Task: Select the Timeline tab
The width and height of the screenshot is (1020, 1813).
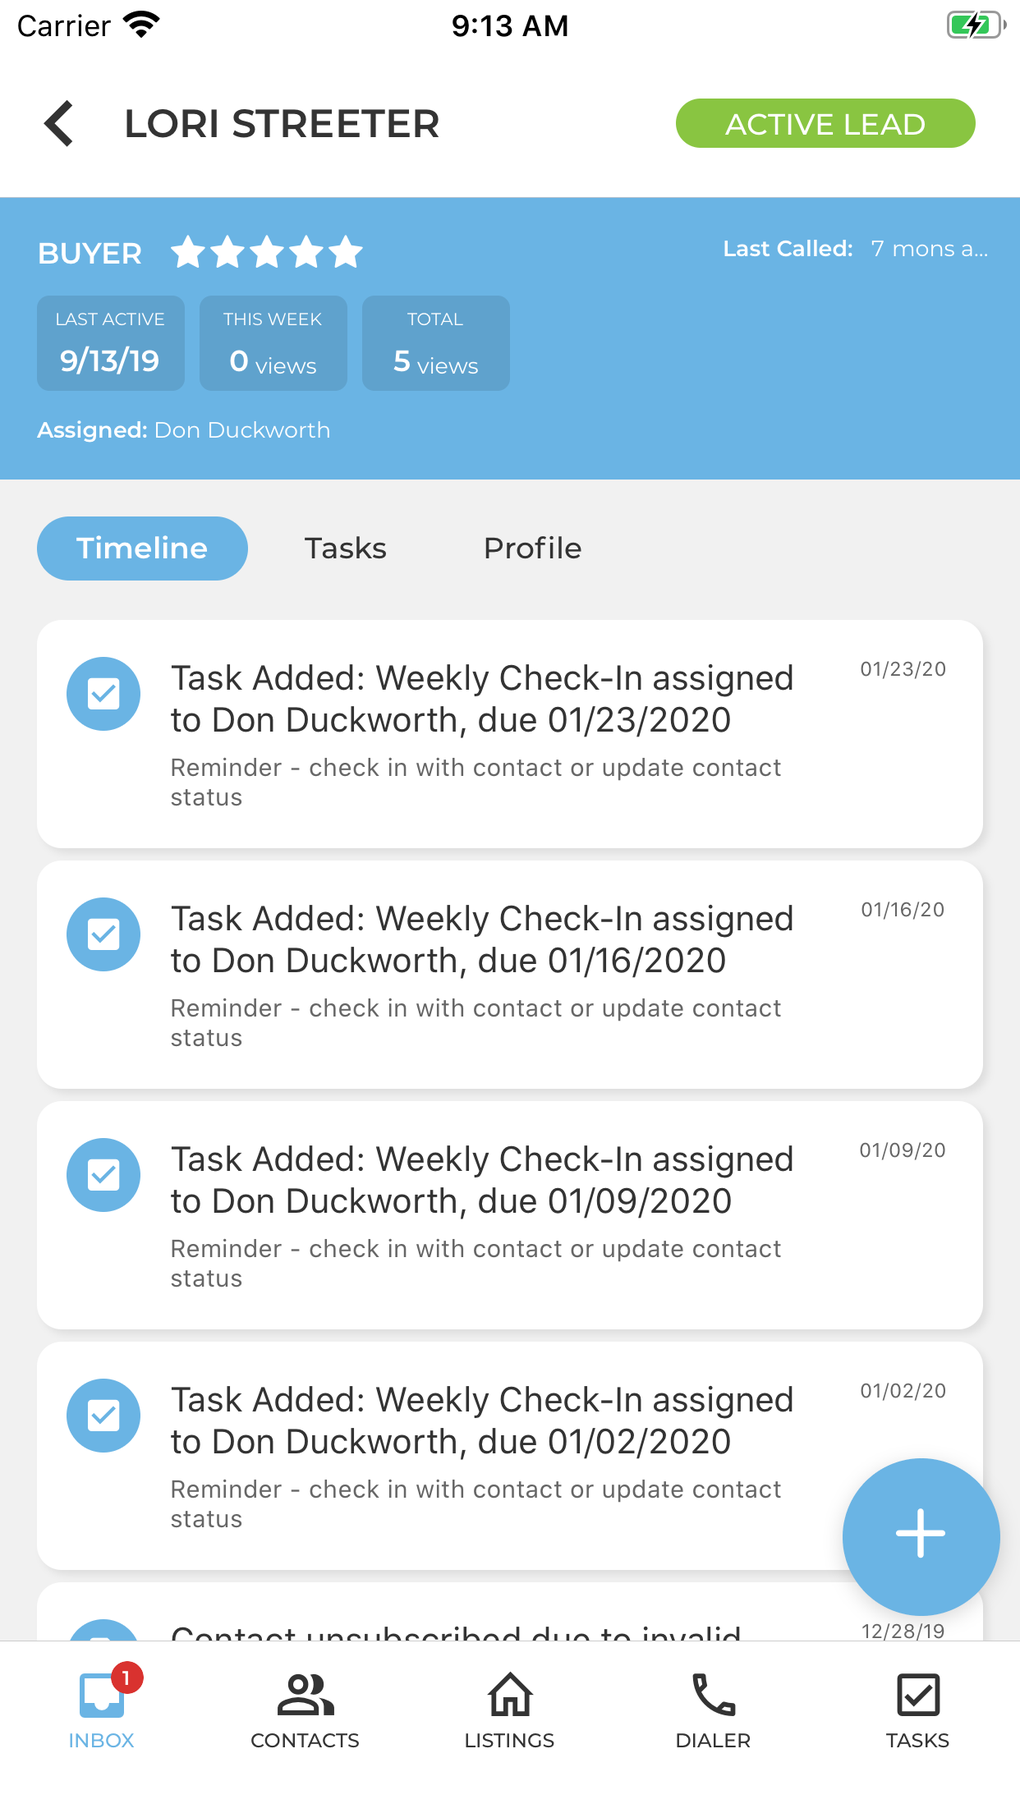Action: pyautogui.click(x=141, y=548)
